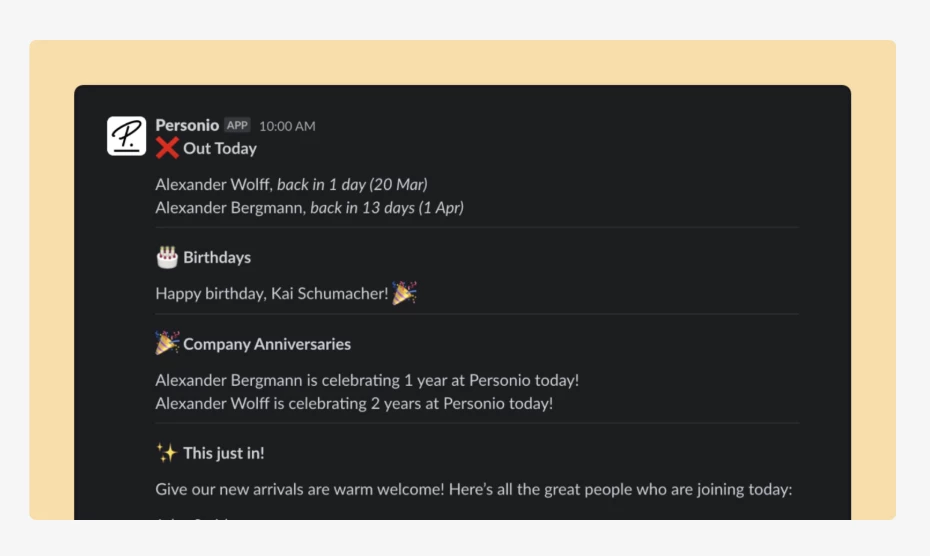The width and height of the screenshot is (930, 556).
Task: Click party popper beside Company Anniversaries
Action: coord(167,343)
